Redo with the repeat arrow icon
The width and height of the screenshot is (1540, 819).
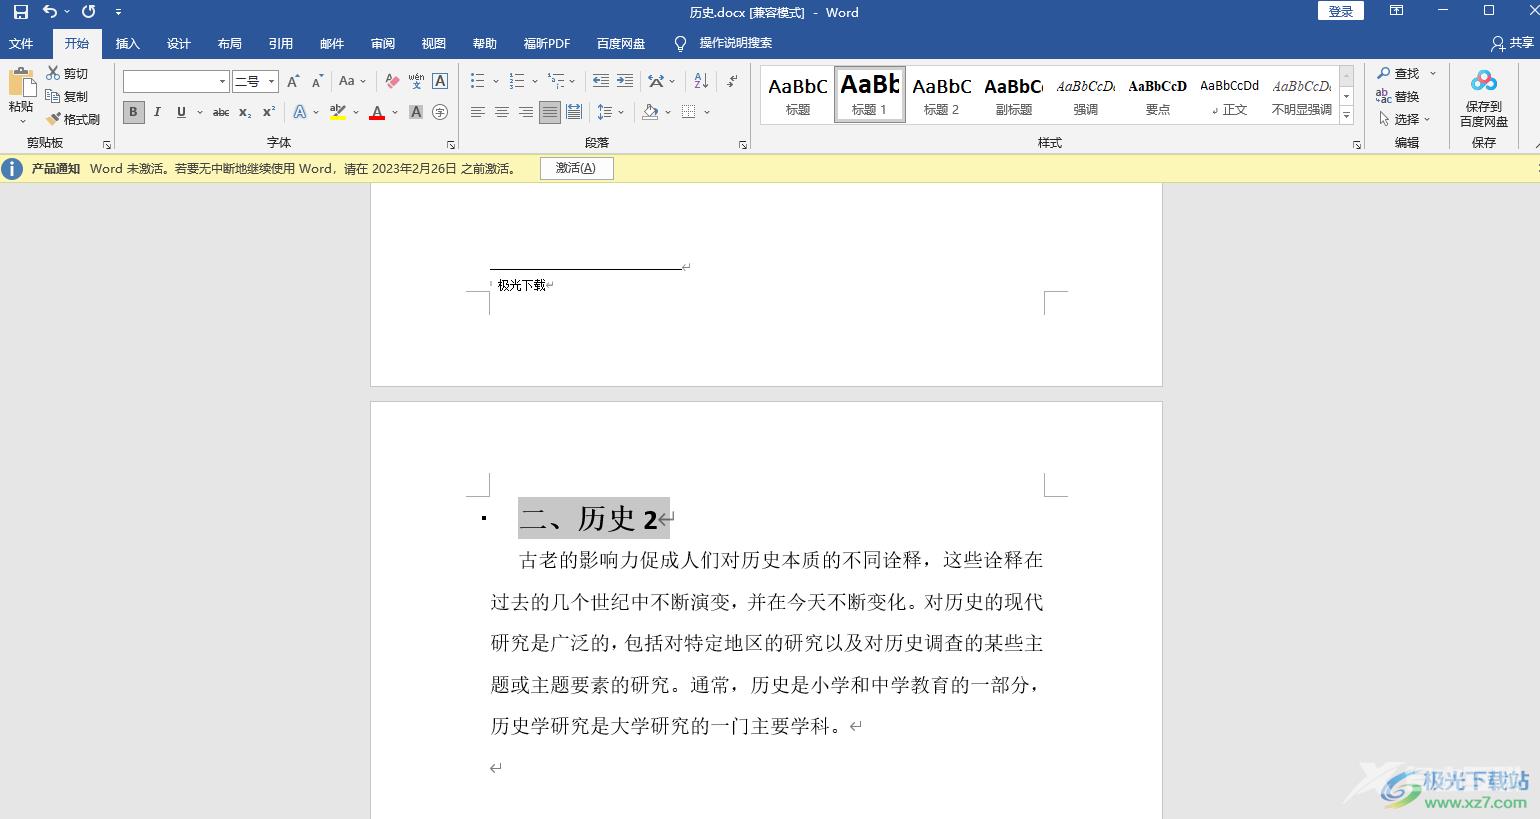[89, 12]
